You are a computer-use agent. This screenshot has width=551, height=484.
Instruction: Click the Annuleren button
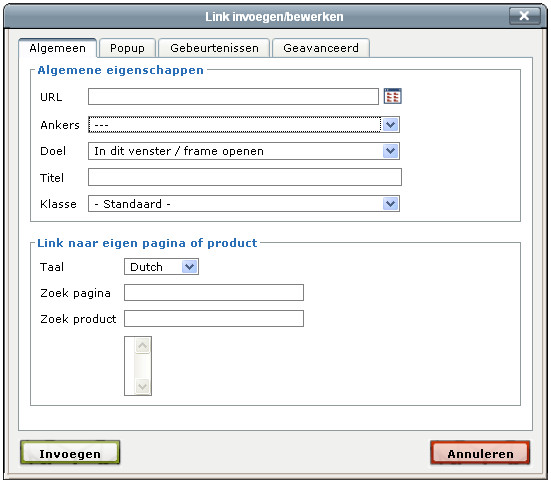(x=480, y=453)
